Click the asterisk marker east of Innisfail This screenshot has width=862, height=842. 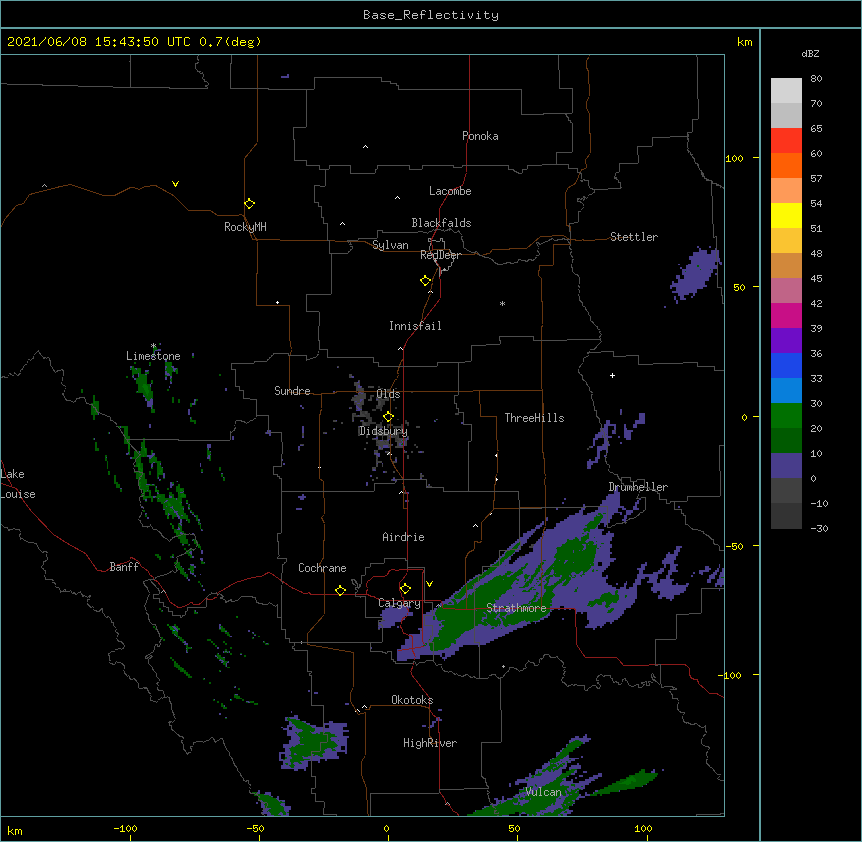pos(502,303)
